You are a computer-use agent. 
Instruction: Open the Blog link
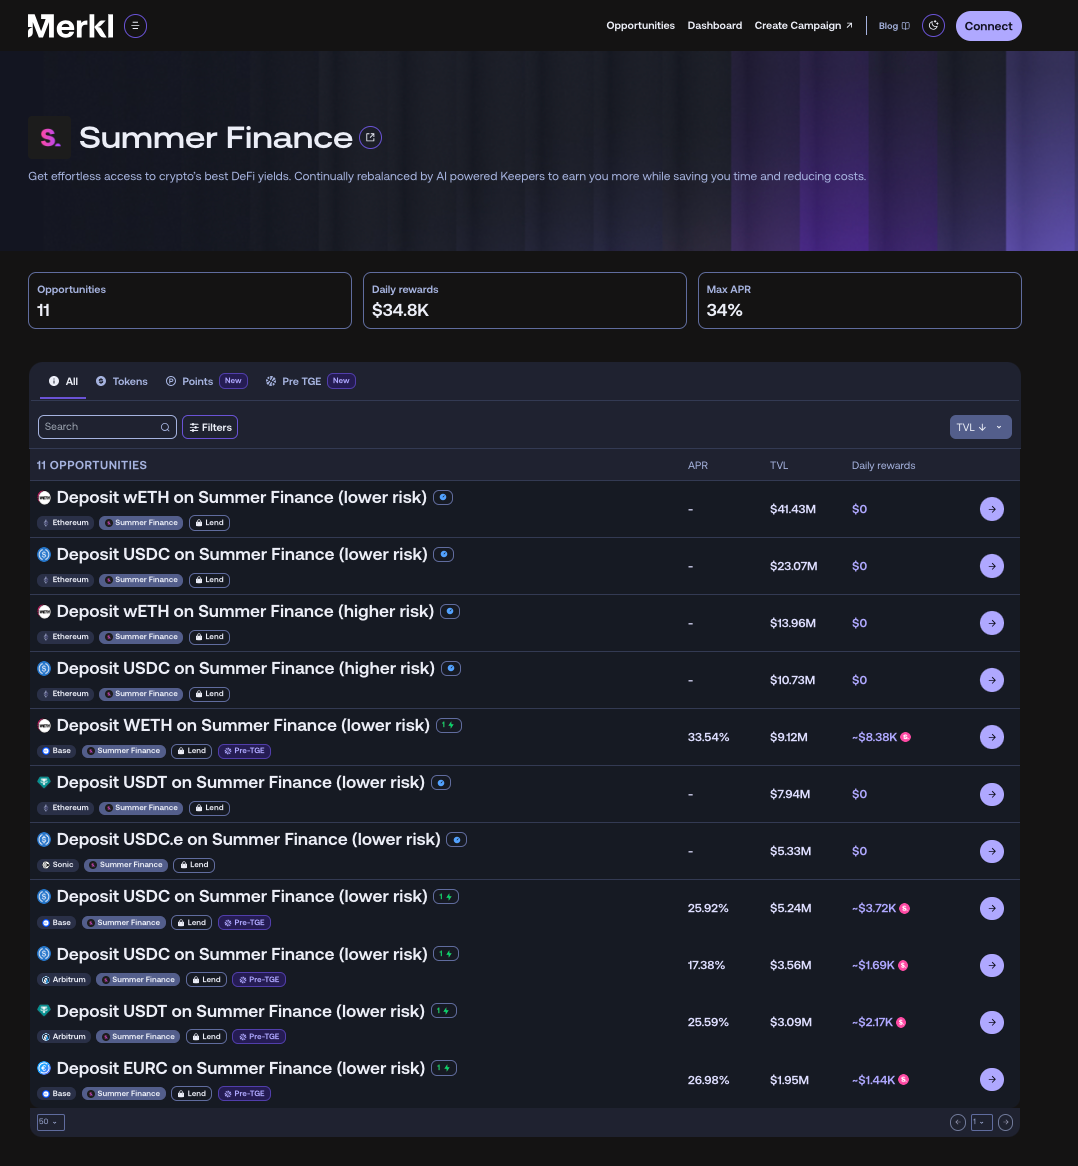(x=894, y=25)
